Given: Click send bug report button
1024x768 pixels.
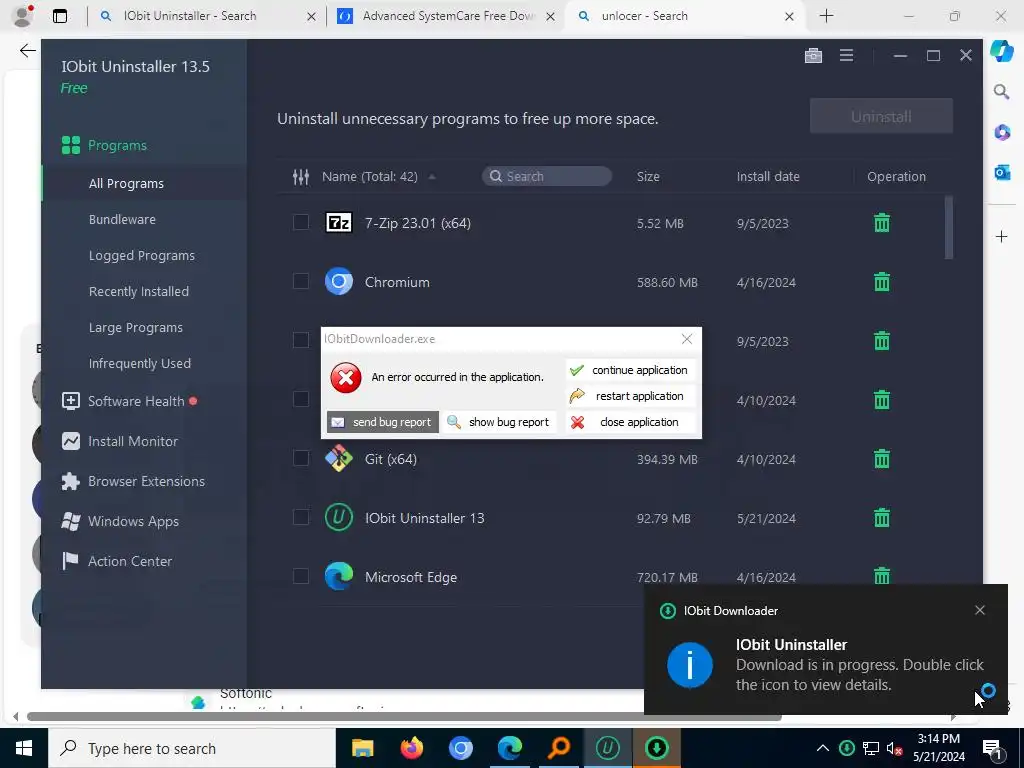Looking at the screenshot, I should 383,422.
